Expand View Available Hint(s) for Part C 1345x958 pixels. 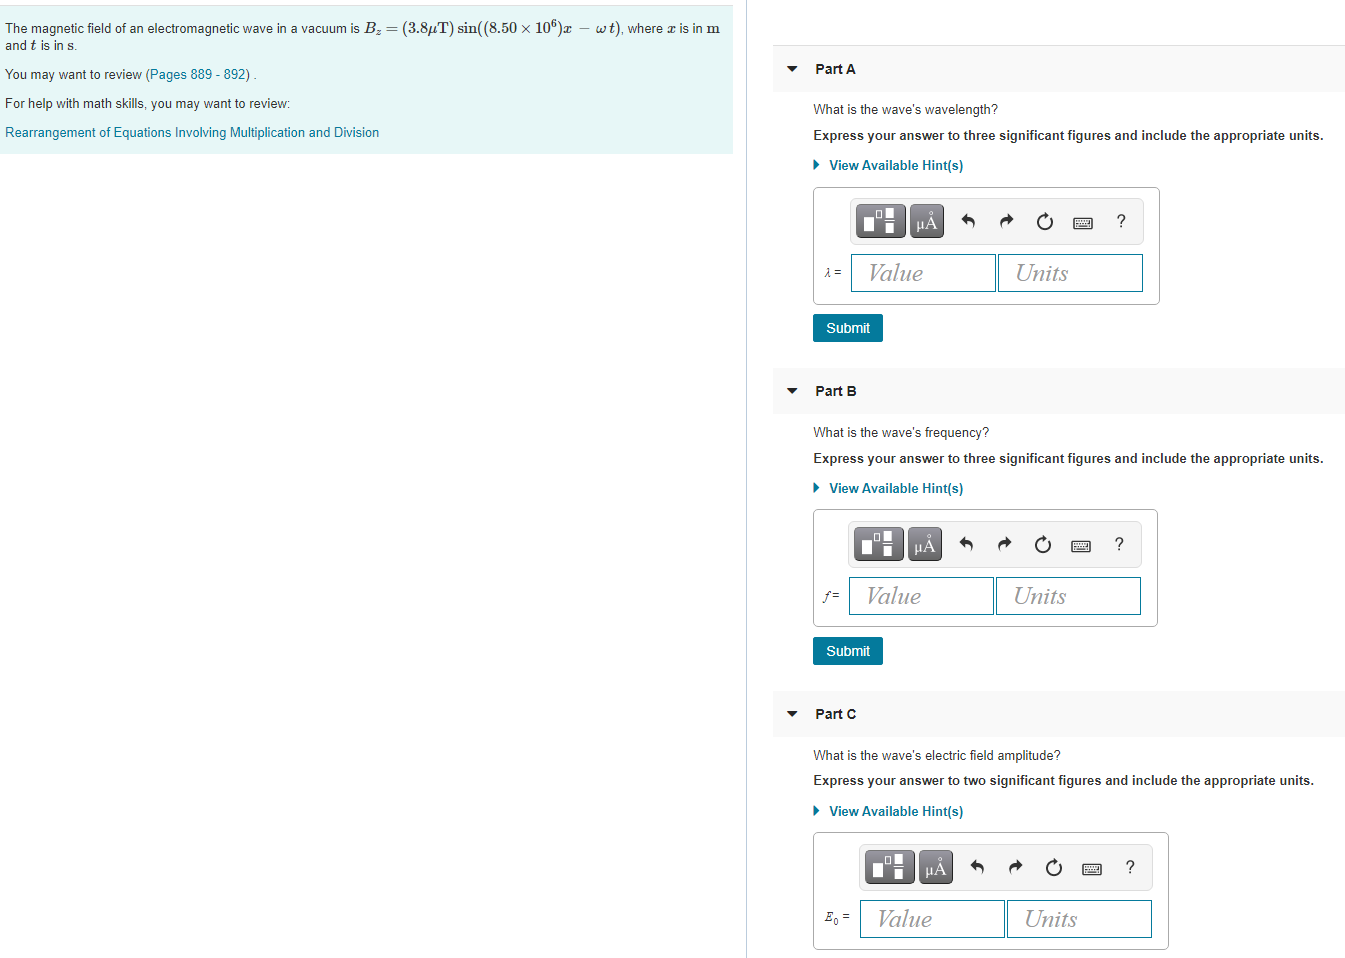point(888,811)
